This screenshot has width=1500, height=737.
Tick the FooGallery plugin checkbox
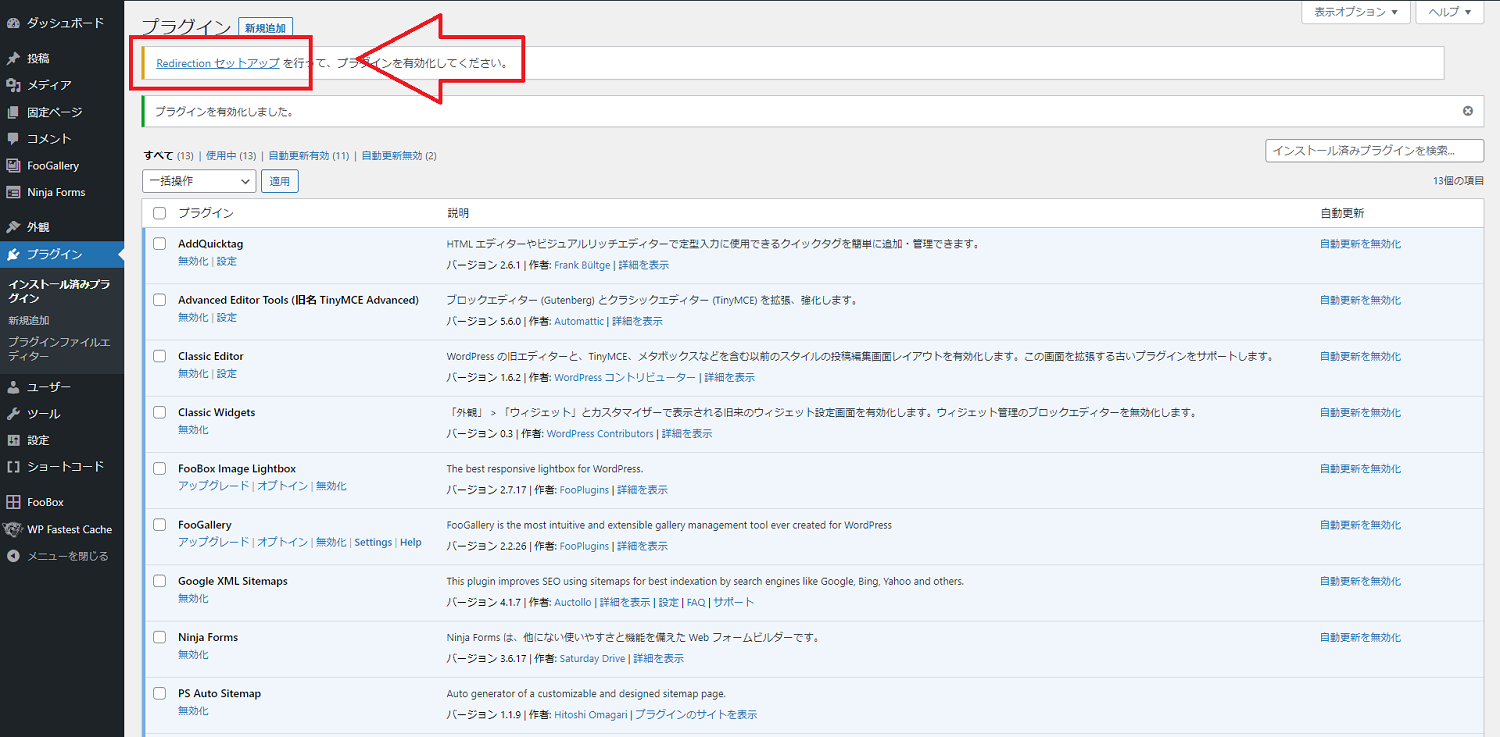(x=159, y=524)
